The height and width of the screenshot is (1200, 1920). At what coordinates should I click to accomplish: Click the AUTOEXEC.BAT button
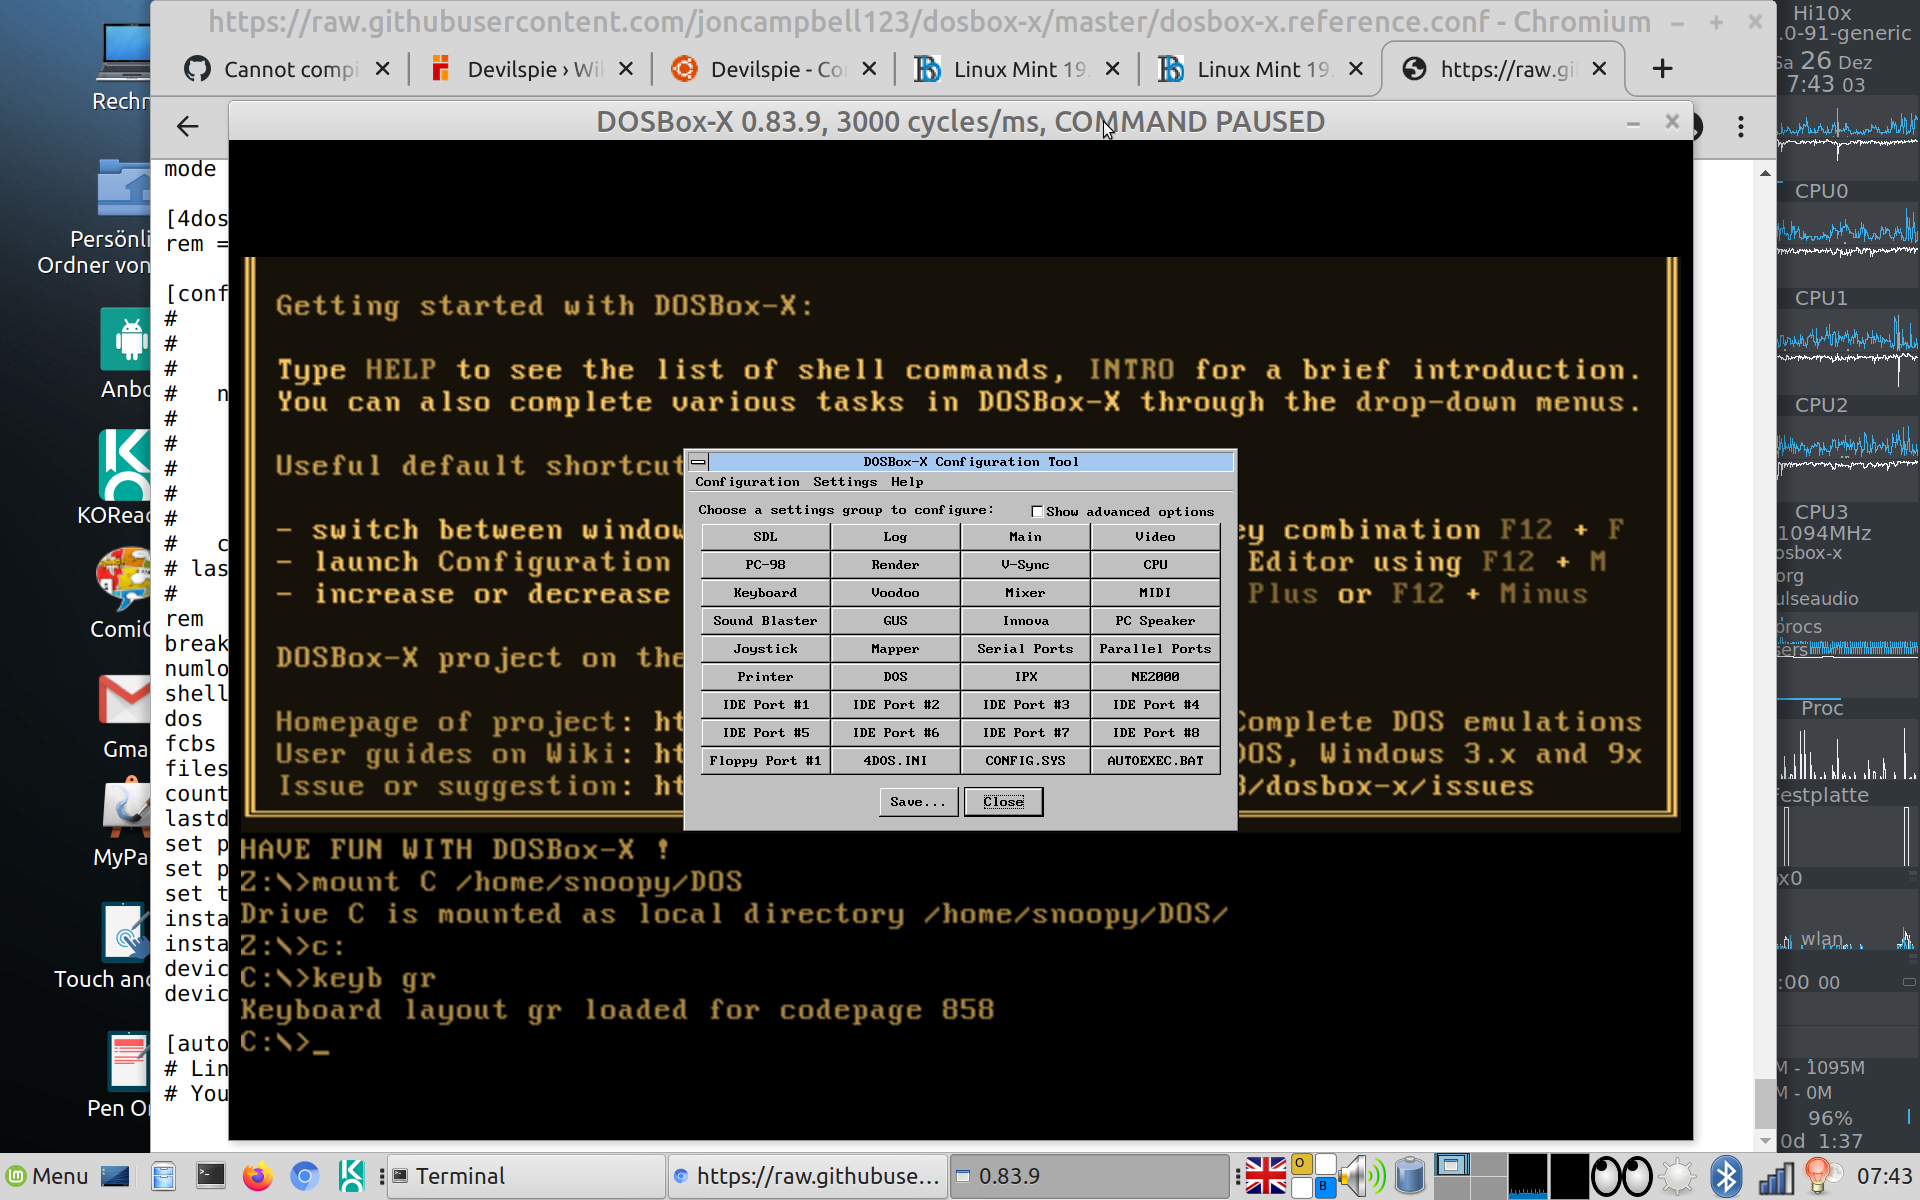[x=1155, y=761]
